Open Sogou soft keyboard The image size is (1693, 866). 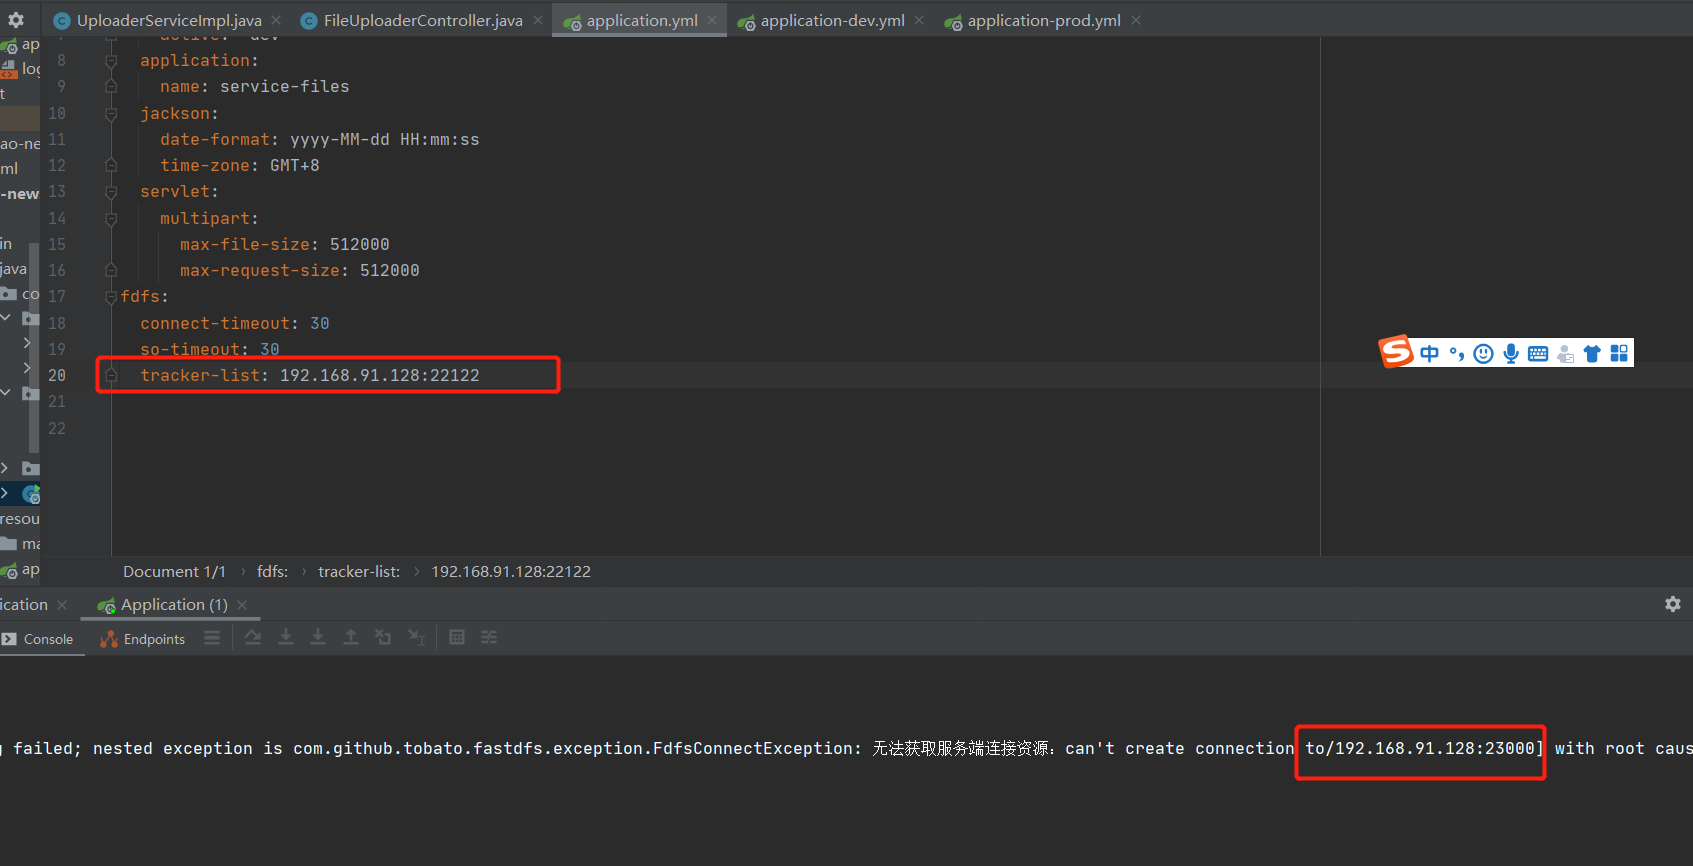click(x=1538, y=353)
